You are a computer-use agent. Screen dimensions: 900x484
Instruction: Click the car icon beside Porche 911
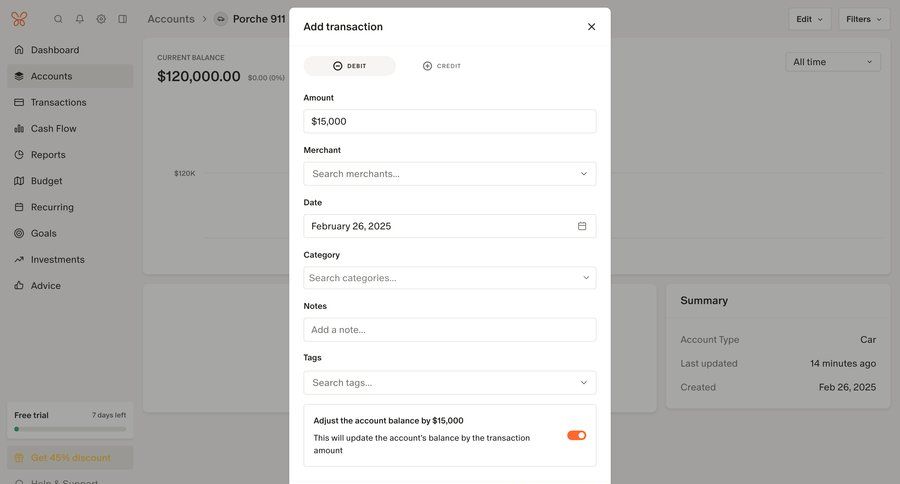click(x=220, y=19)
